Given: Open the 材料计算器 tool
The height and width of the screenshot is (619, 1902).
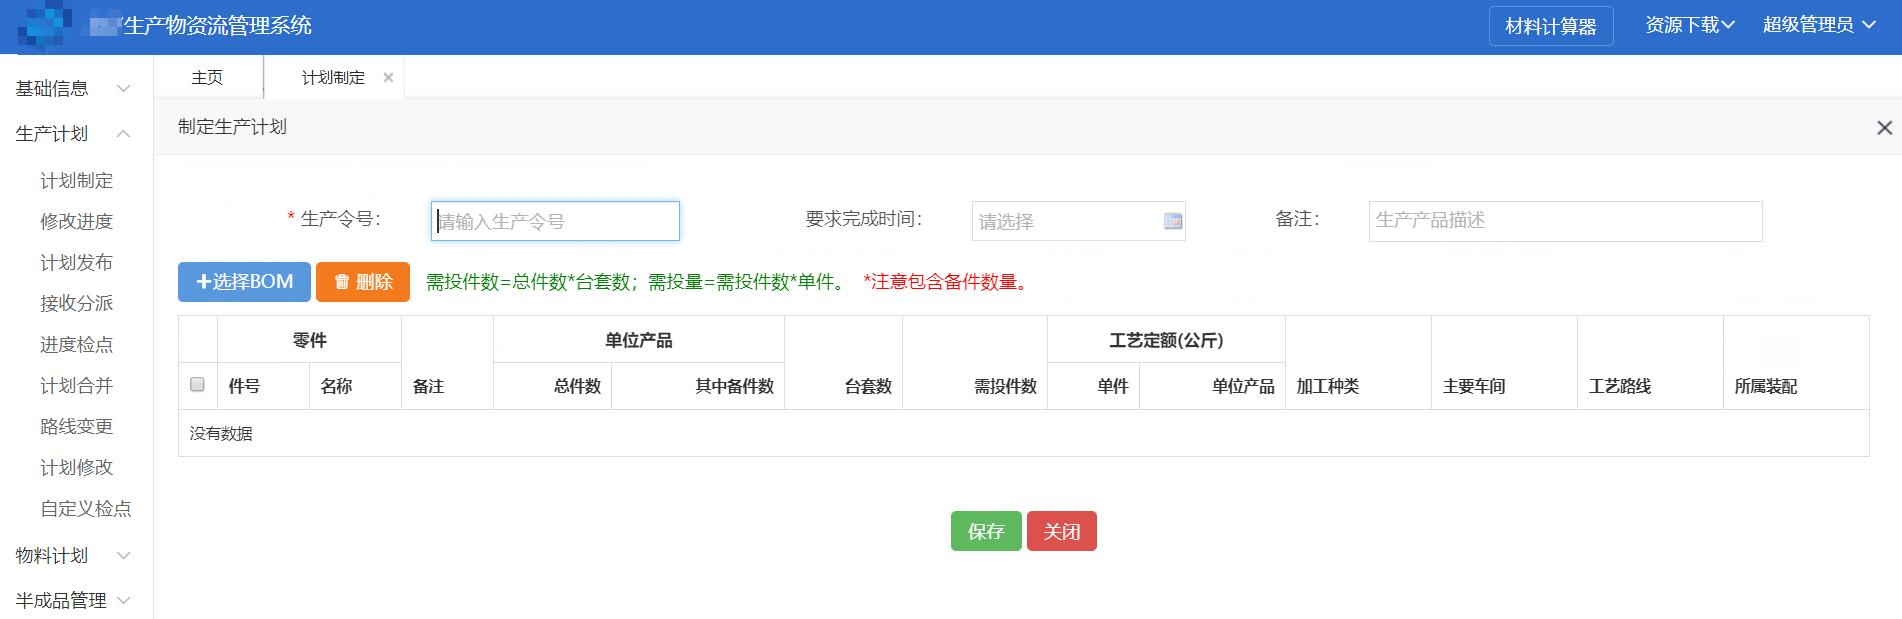Looking at the screenshot, I should click(1550, 26).
